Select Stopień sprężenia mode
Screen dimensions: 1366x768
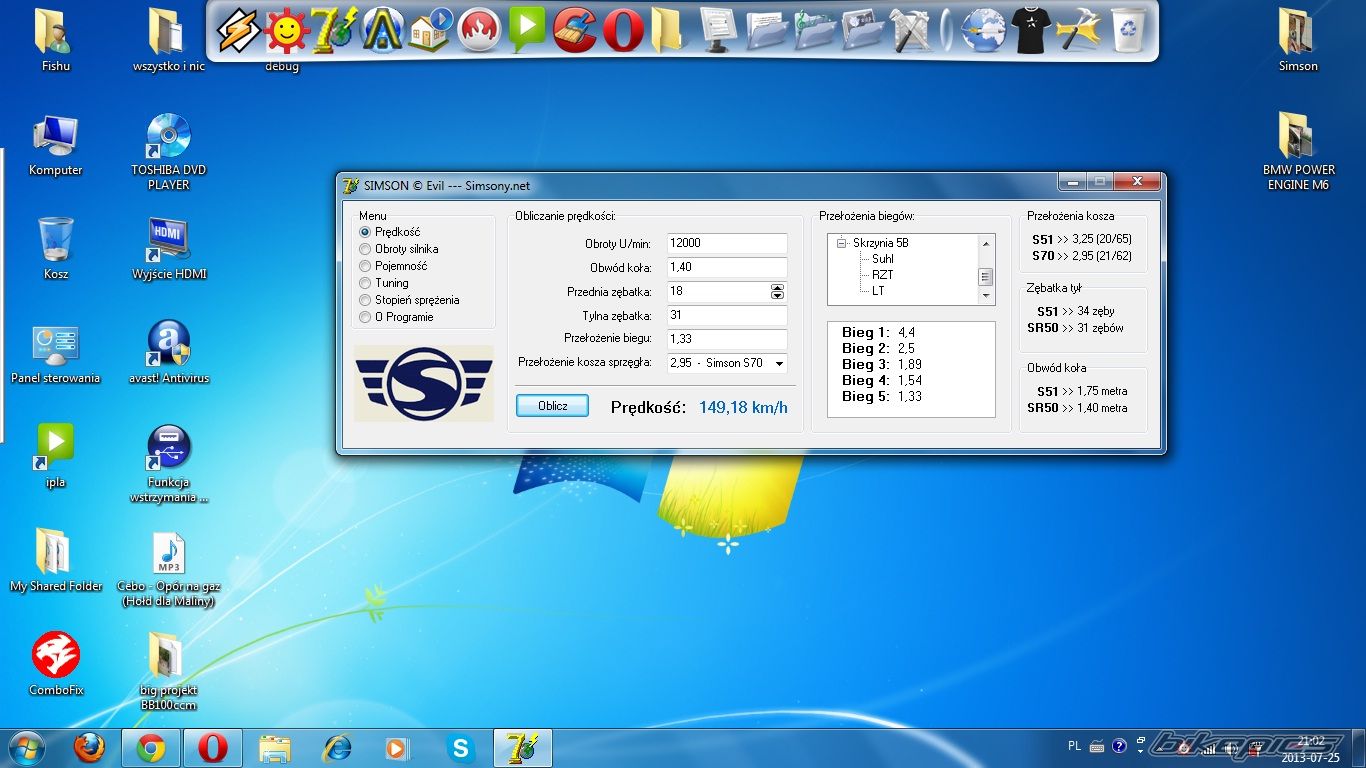coord(409,300)
